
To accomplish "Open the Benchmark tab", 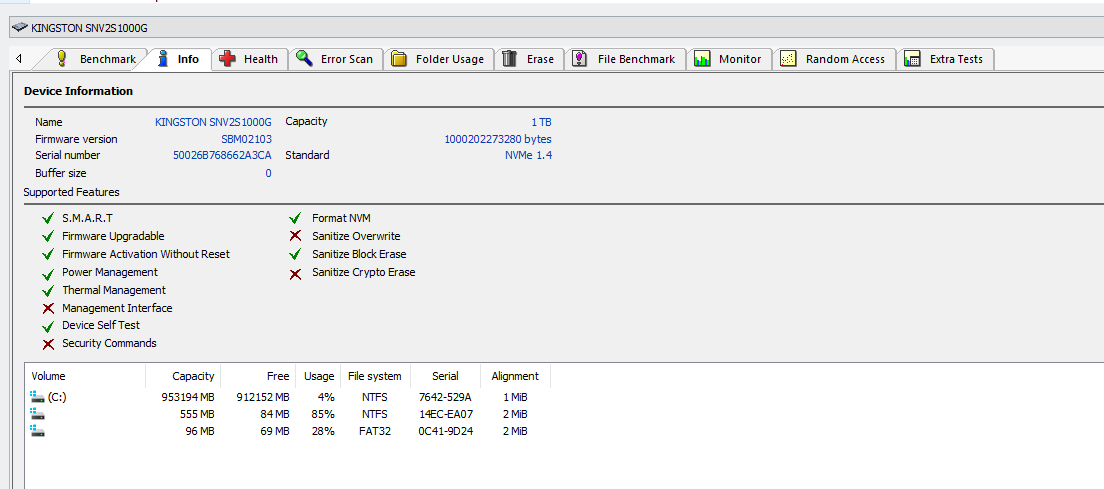I will coord(96,59).
